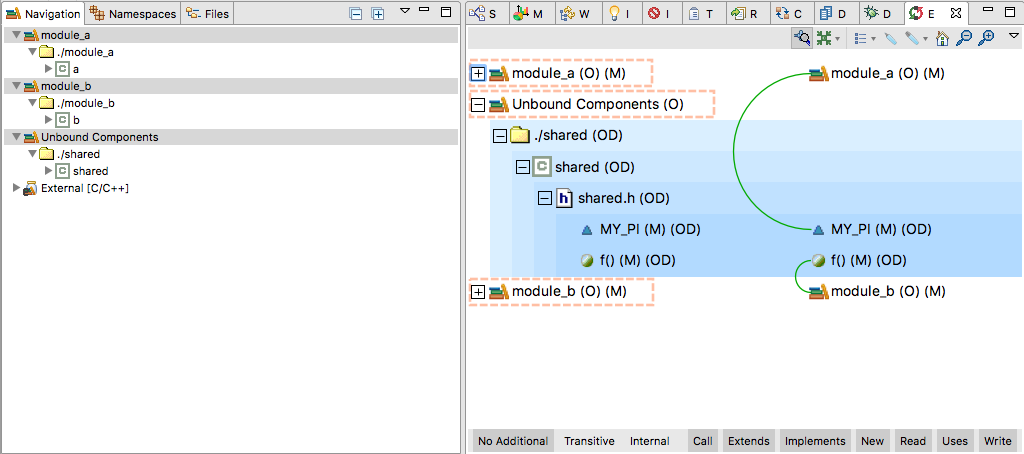Select the shared.h header file icon
1024x454 pixels.
tap(564, 198)
